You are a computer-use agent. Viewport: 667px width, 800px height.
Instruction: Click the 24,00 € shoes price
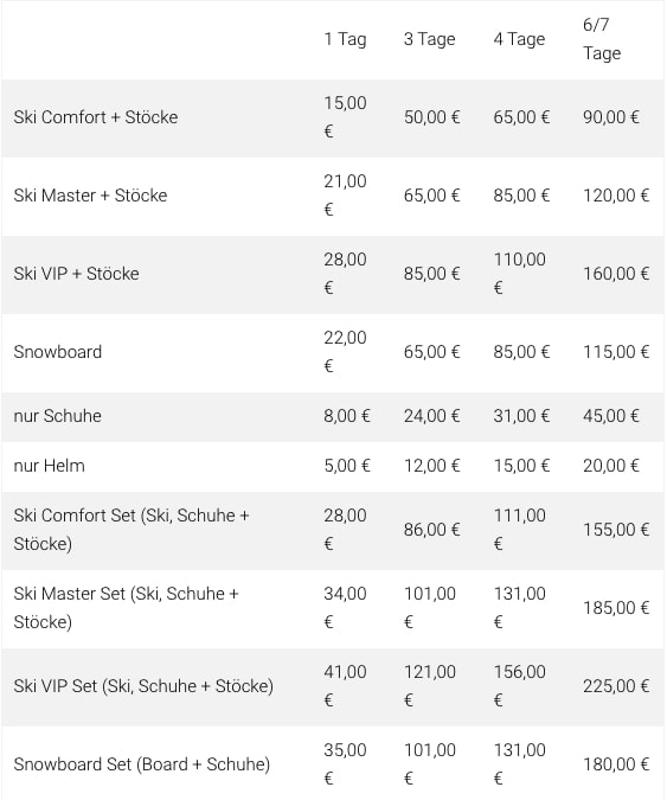(432, 416)
